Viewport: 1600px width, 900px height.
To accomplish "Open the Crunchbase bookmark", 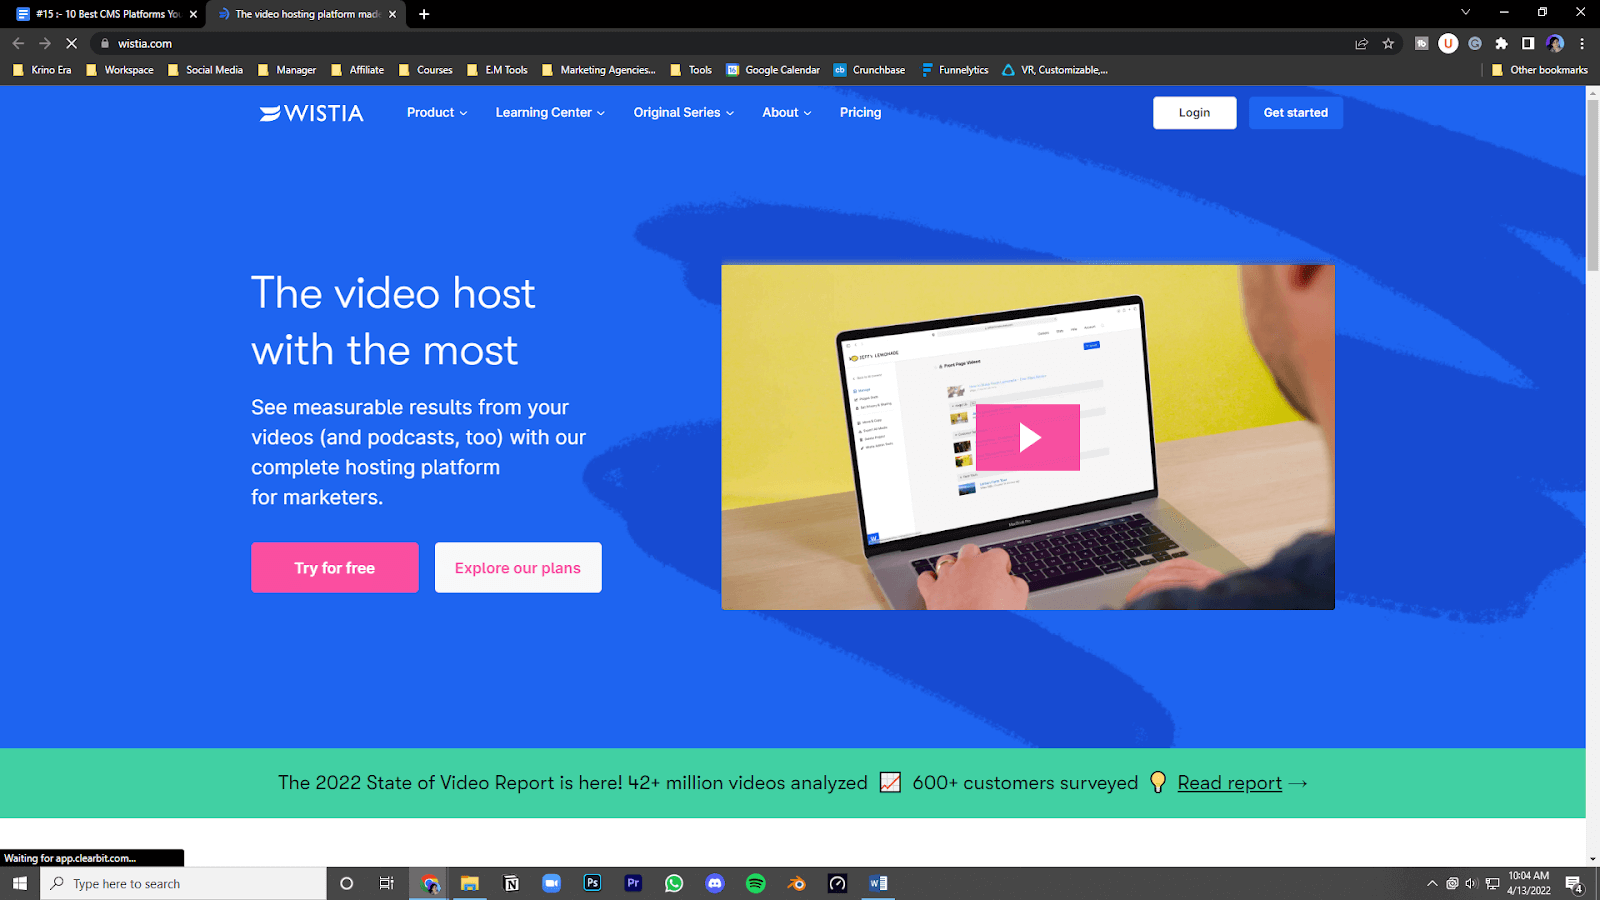I will (x=869, y=70).
